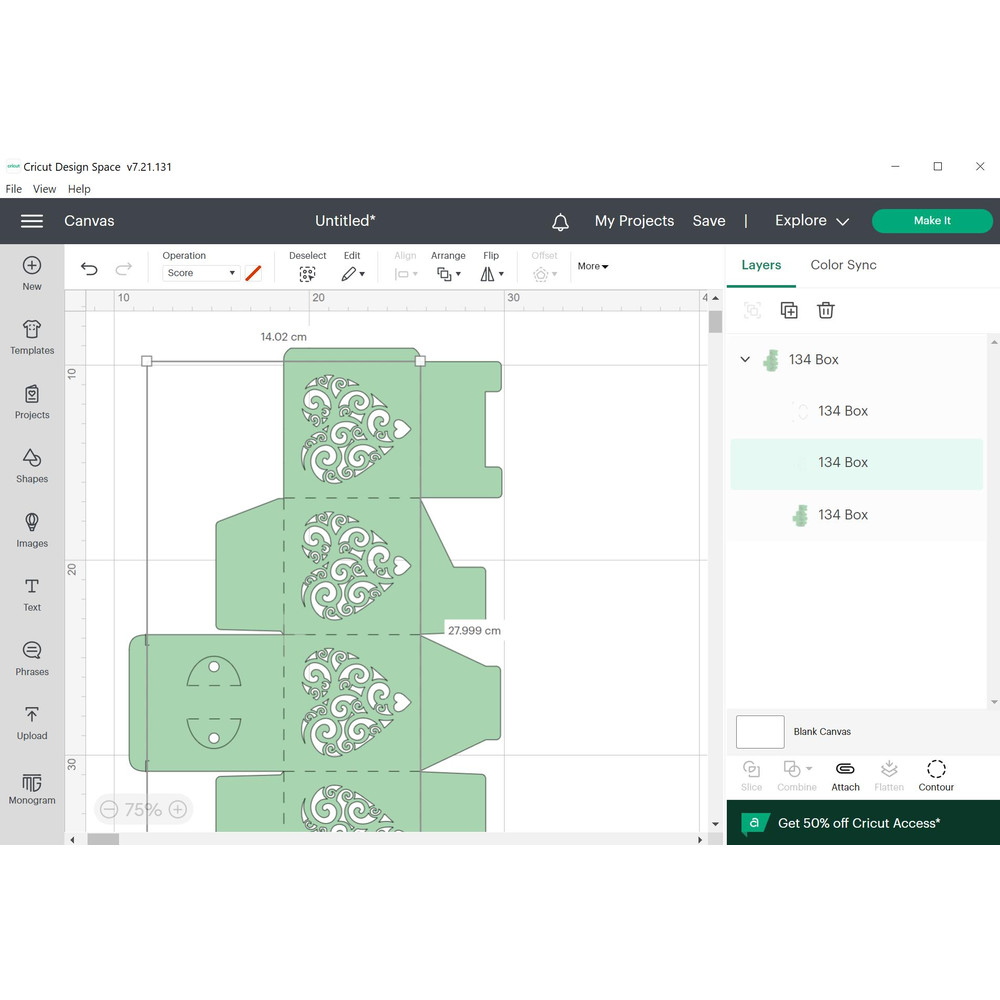Open the Operation Score dropdown
The image size is (1000, 1000).
coord(201,273)
